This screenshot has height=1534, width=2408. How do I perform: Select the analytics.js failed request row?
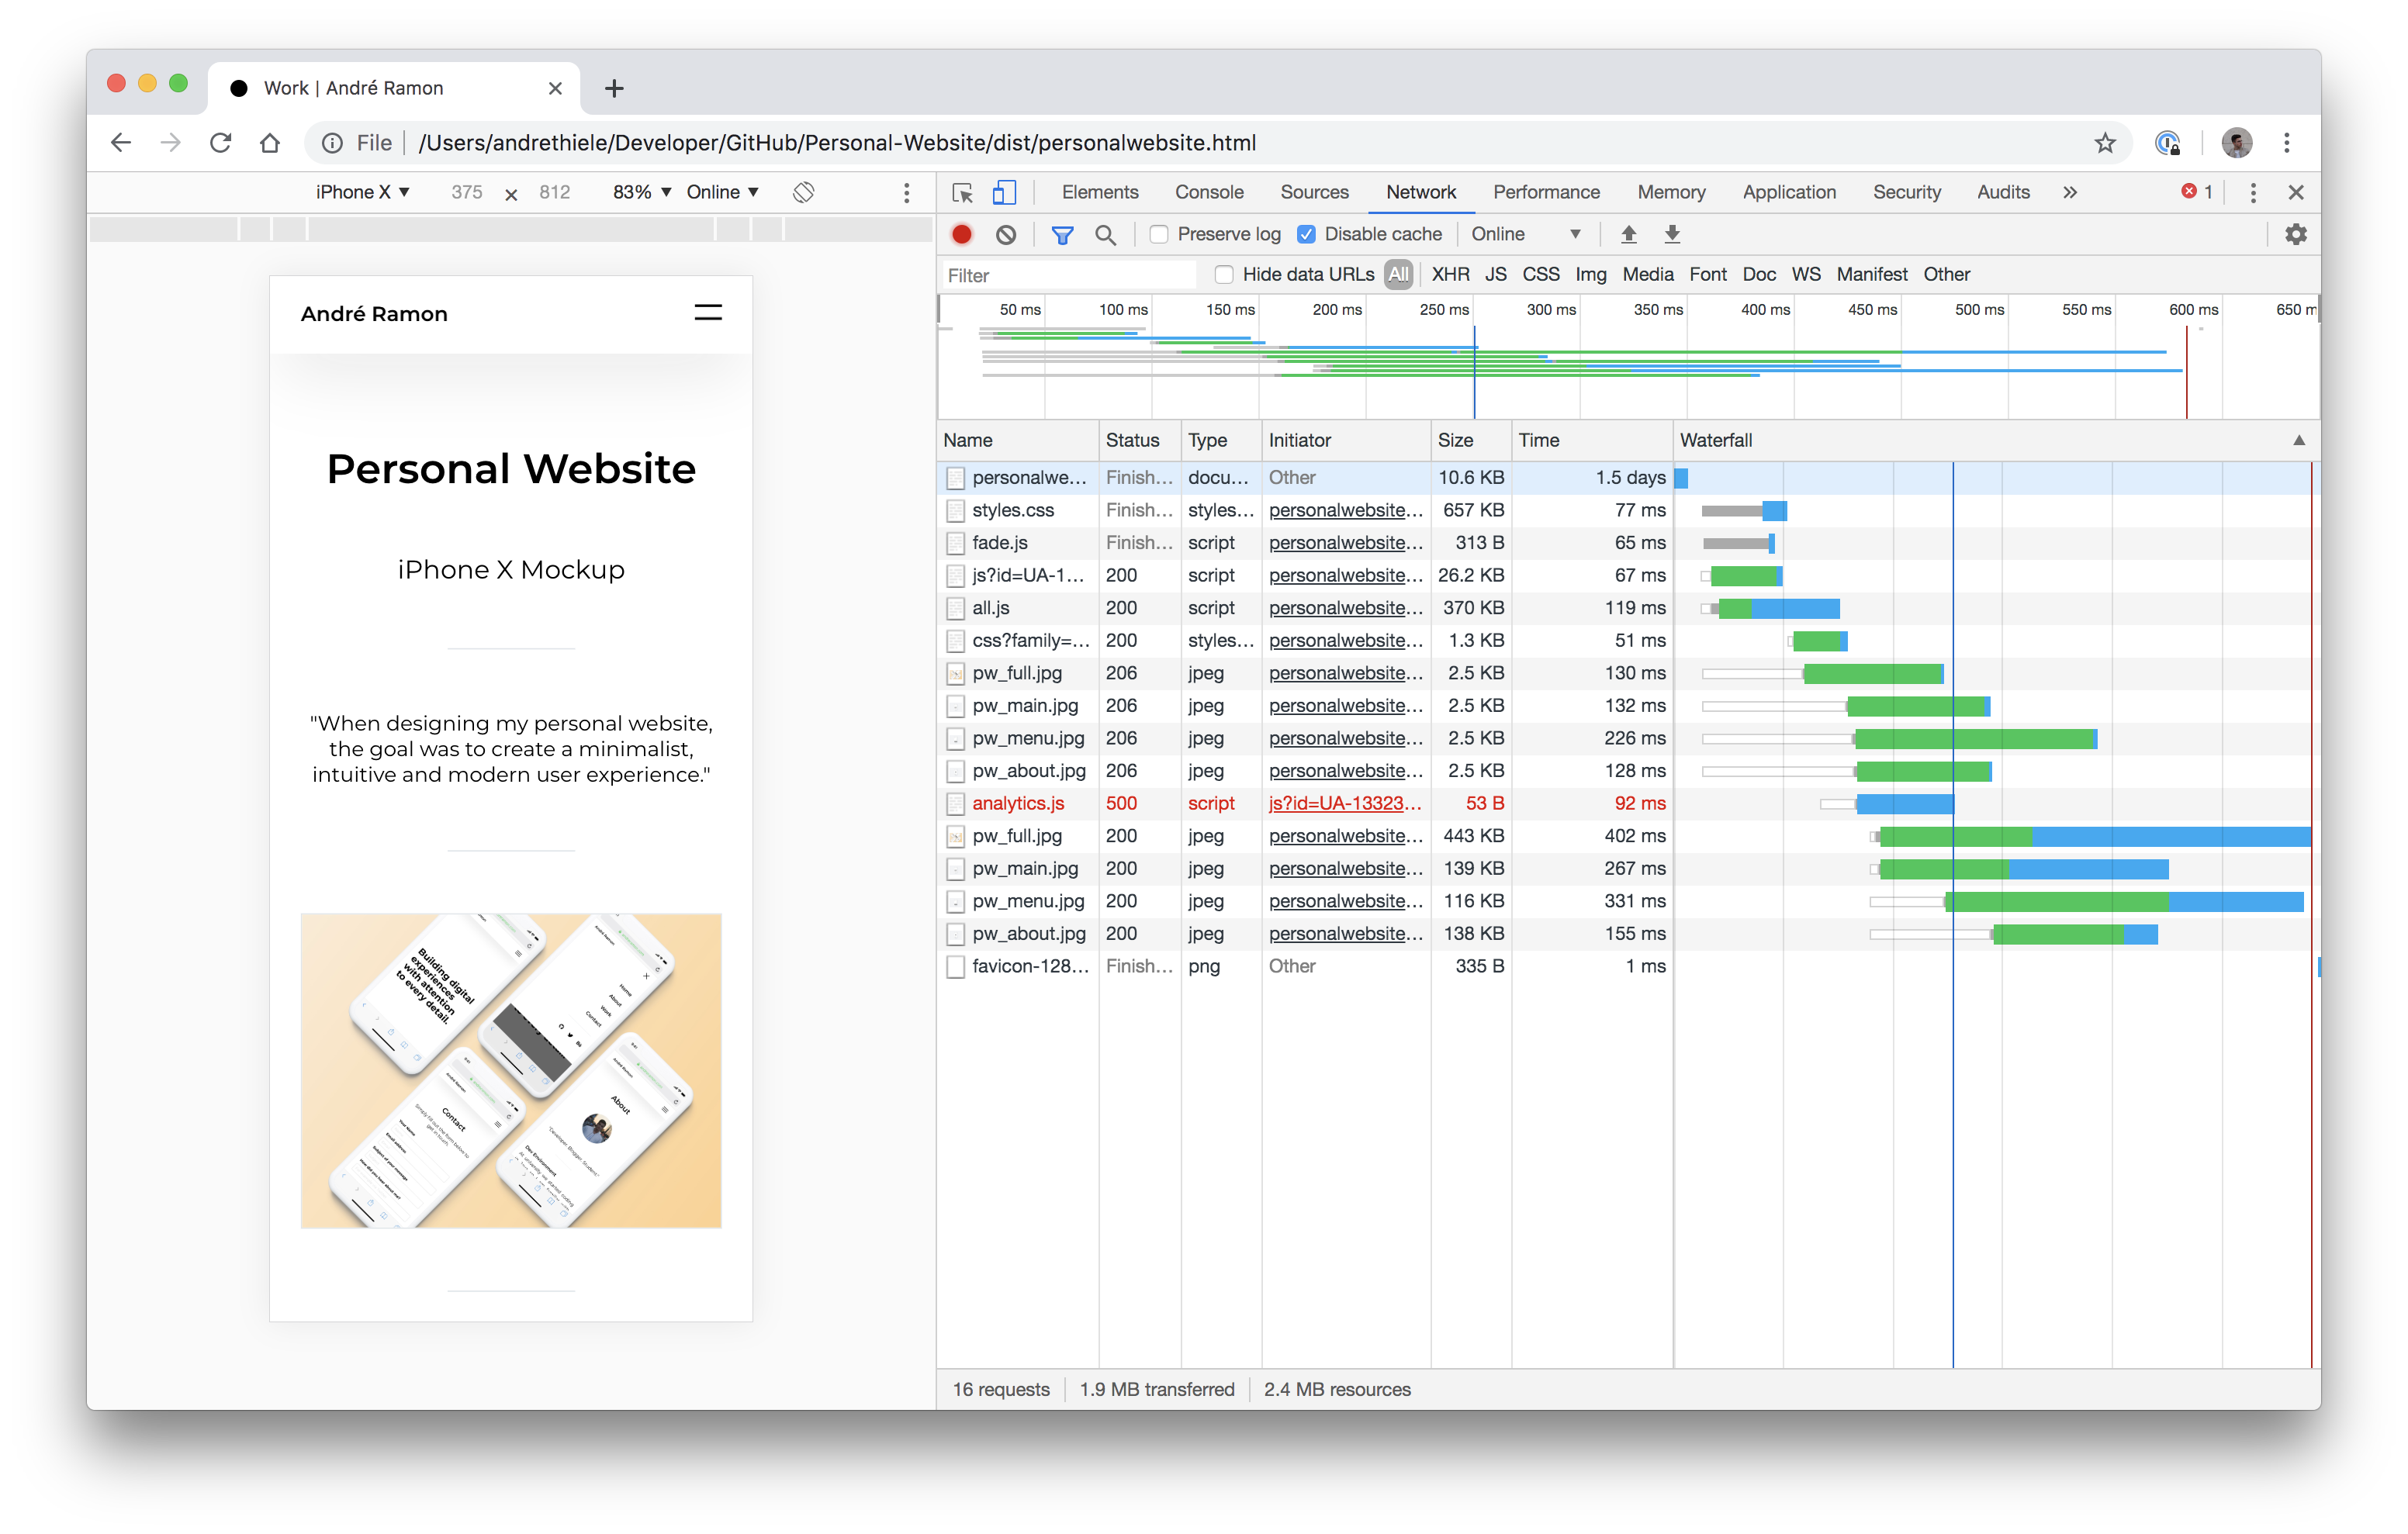(1018, 803)
